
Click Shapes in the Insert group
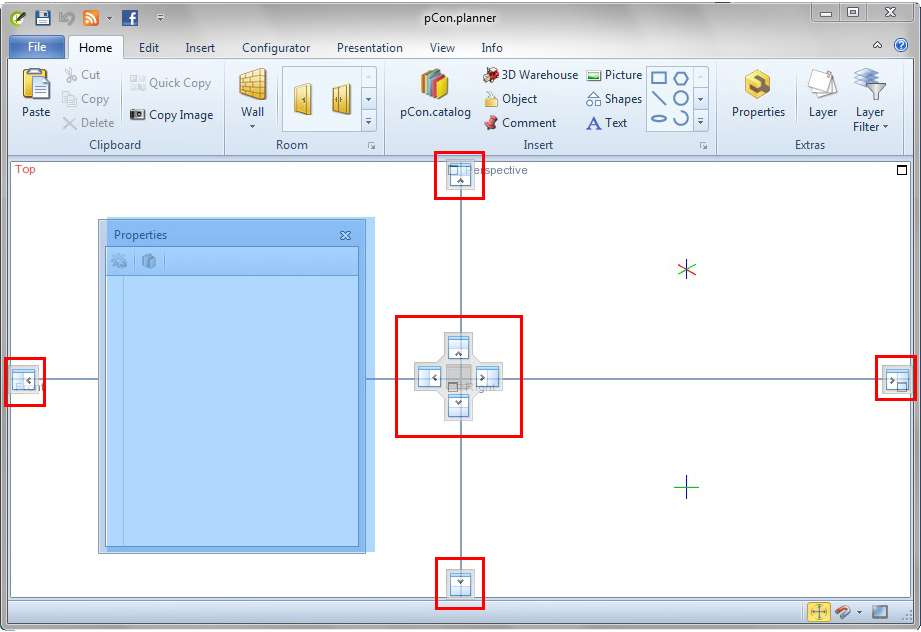[x=614, y=99]
